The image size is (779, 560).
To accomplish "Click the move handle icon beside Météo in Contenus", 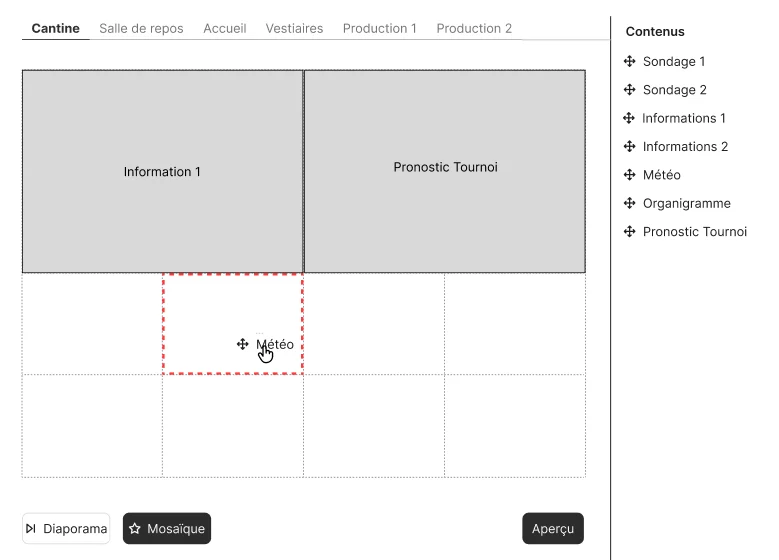I will (629, 174).
